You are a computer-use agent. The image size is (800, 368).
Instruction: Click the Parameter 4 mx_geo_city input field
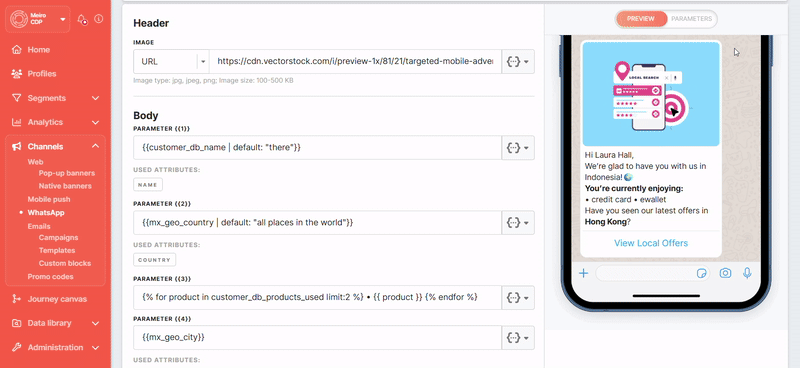point(317,337)
